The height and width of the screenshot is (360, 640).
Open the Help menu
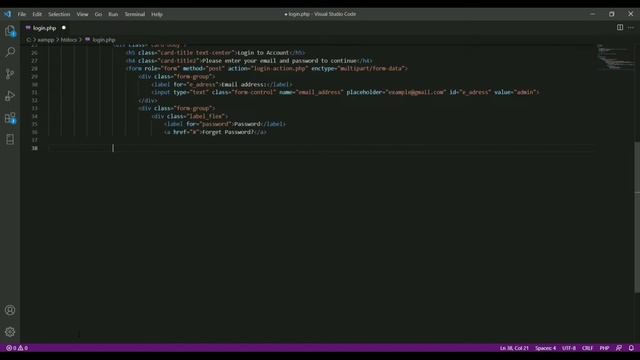tap(157, 14)
